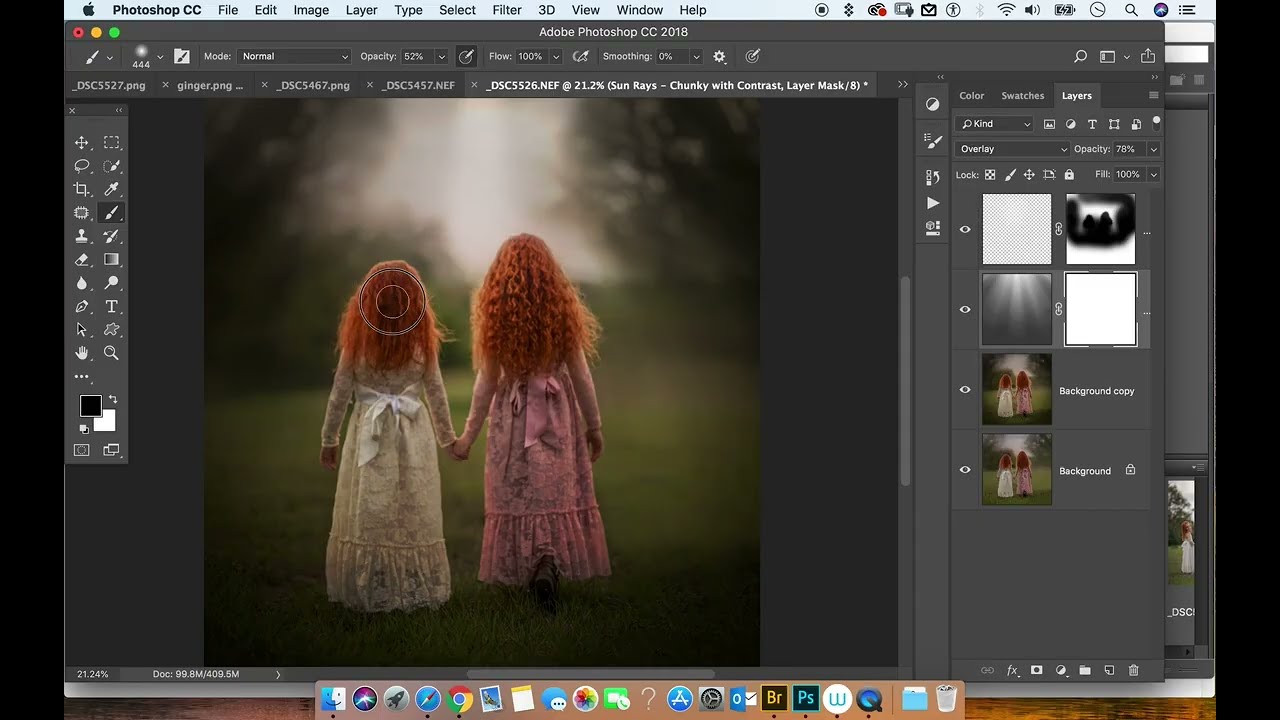This screenshot has height=720, width=1280.
Task: Switch to the Swatches tab
Action: (x=1022, y=95)
